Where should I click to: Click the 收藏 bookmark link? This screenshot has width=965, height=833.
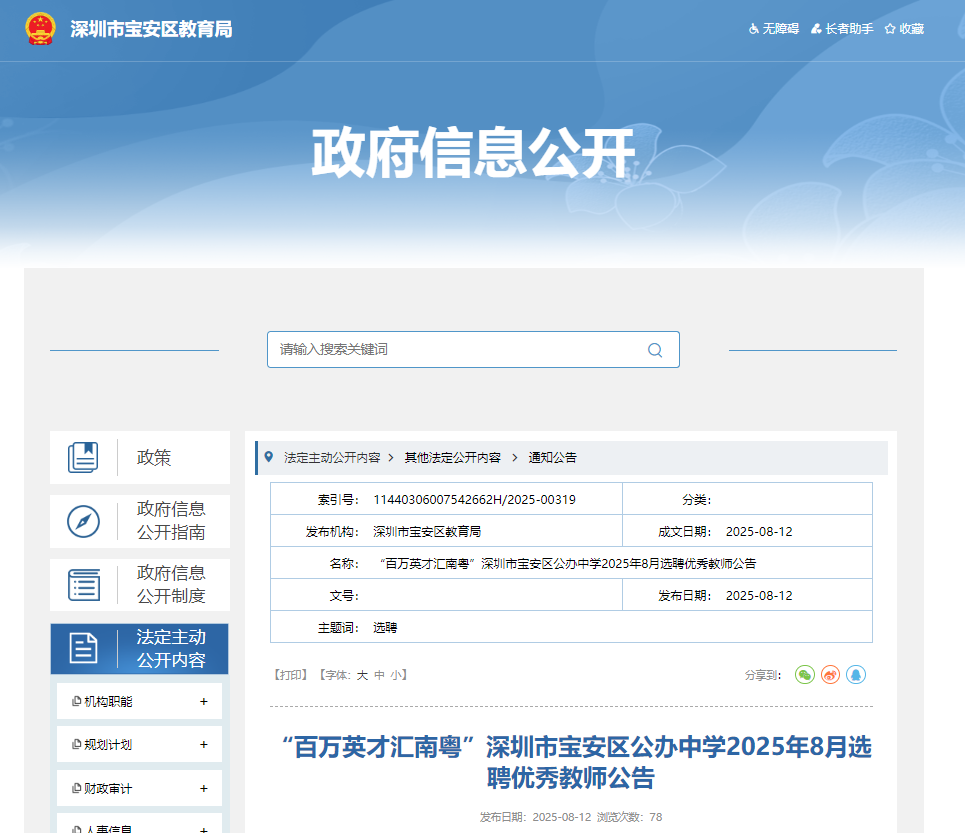(x=904, y=29)
